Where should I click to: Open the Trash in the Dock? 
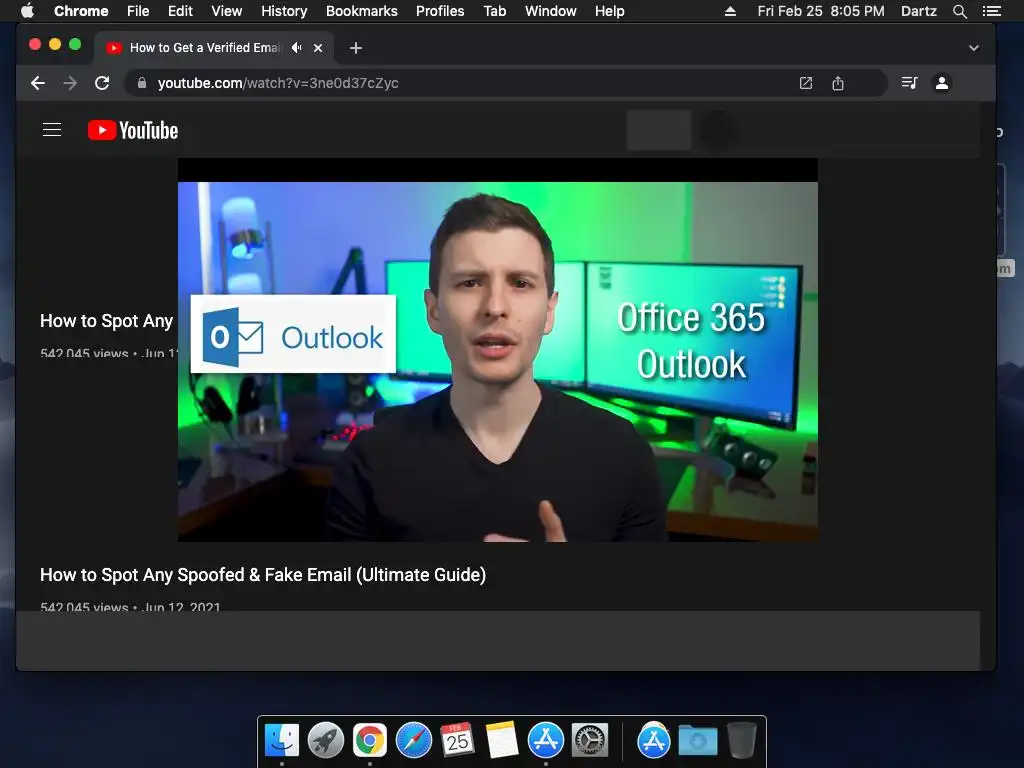click(x=742, y=741)
